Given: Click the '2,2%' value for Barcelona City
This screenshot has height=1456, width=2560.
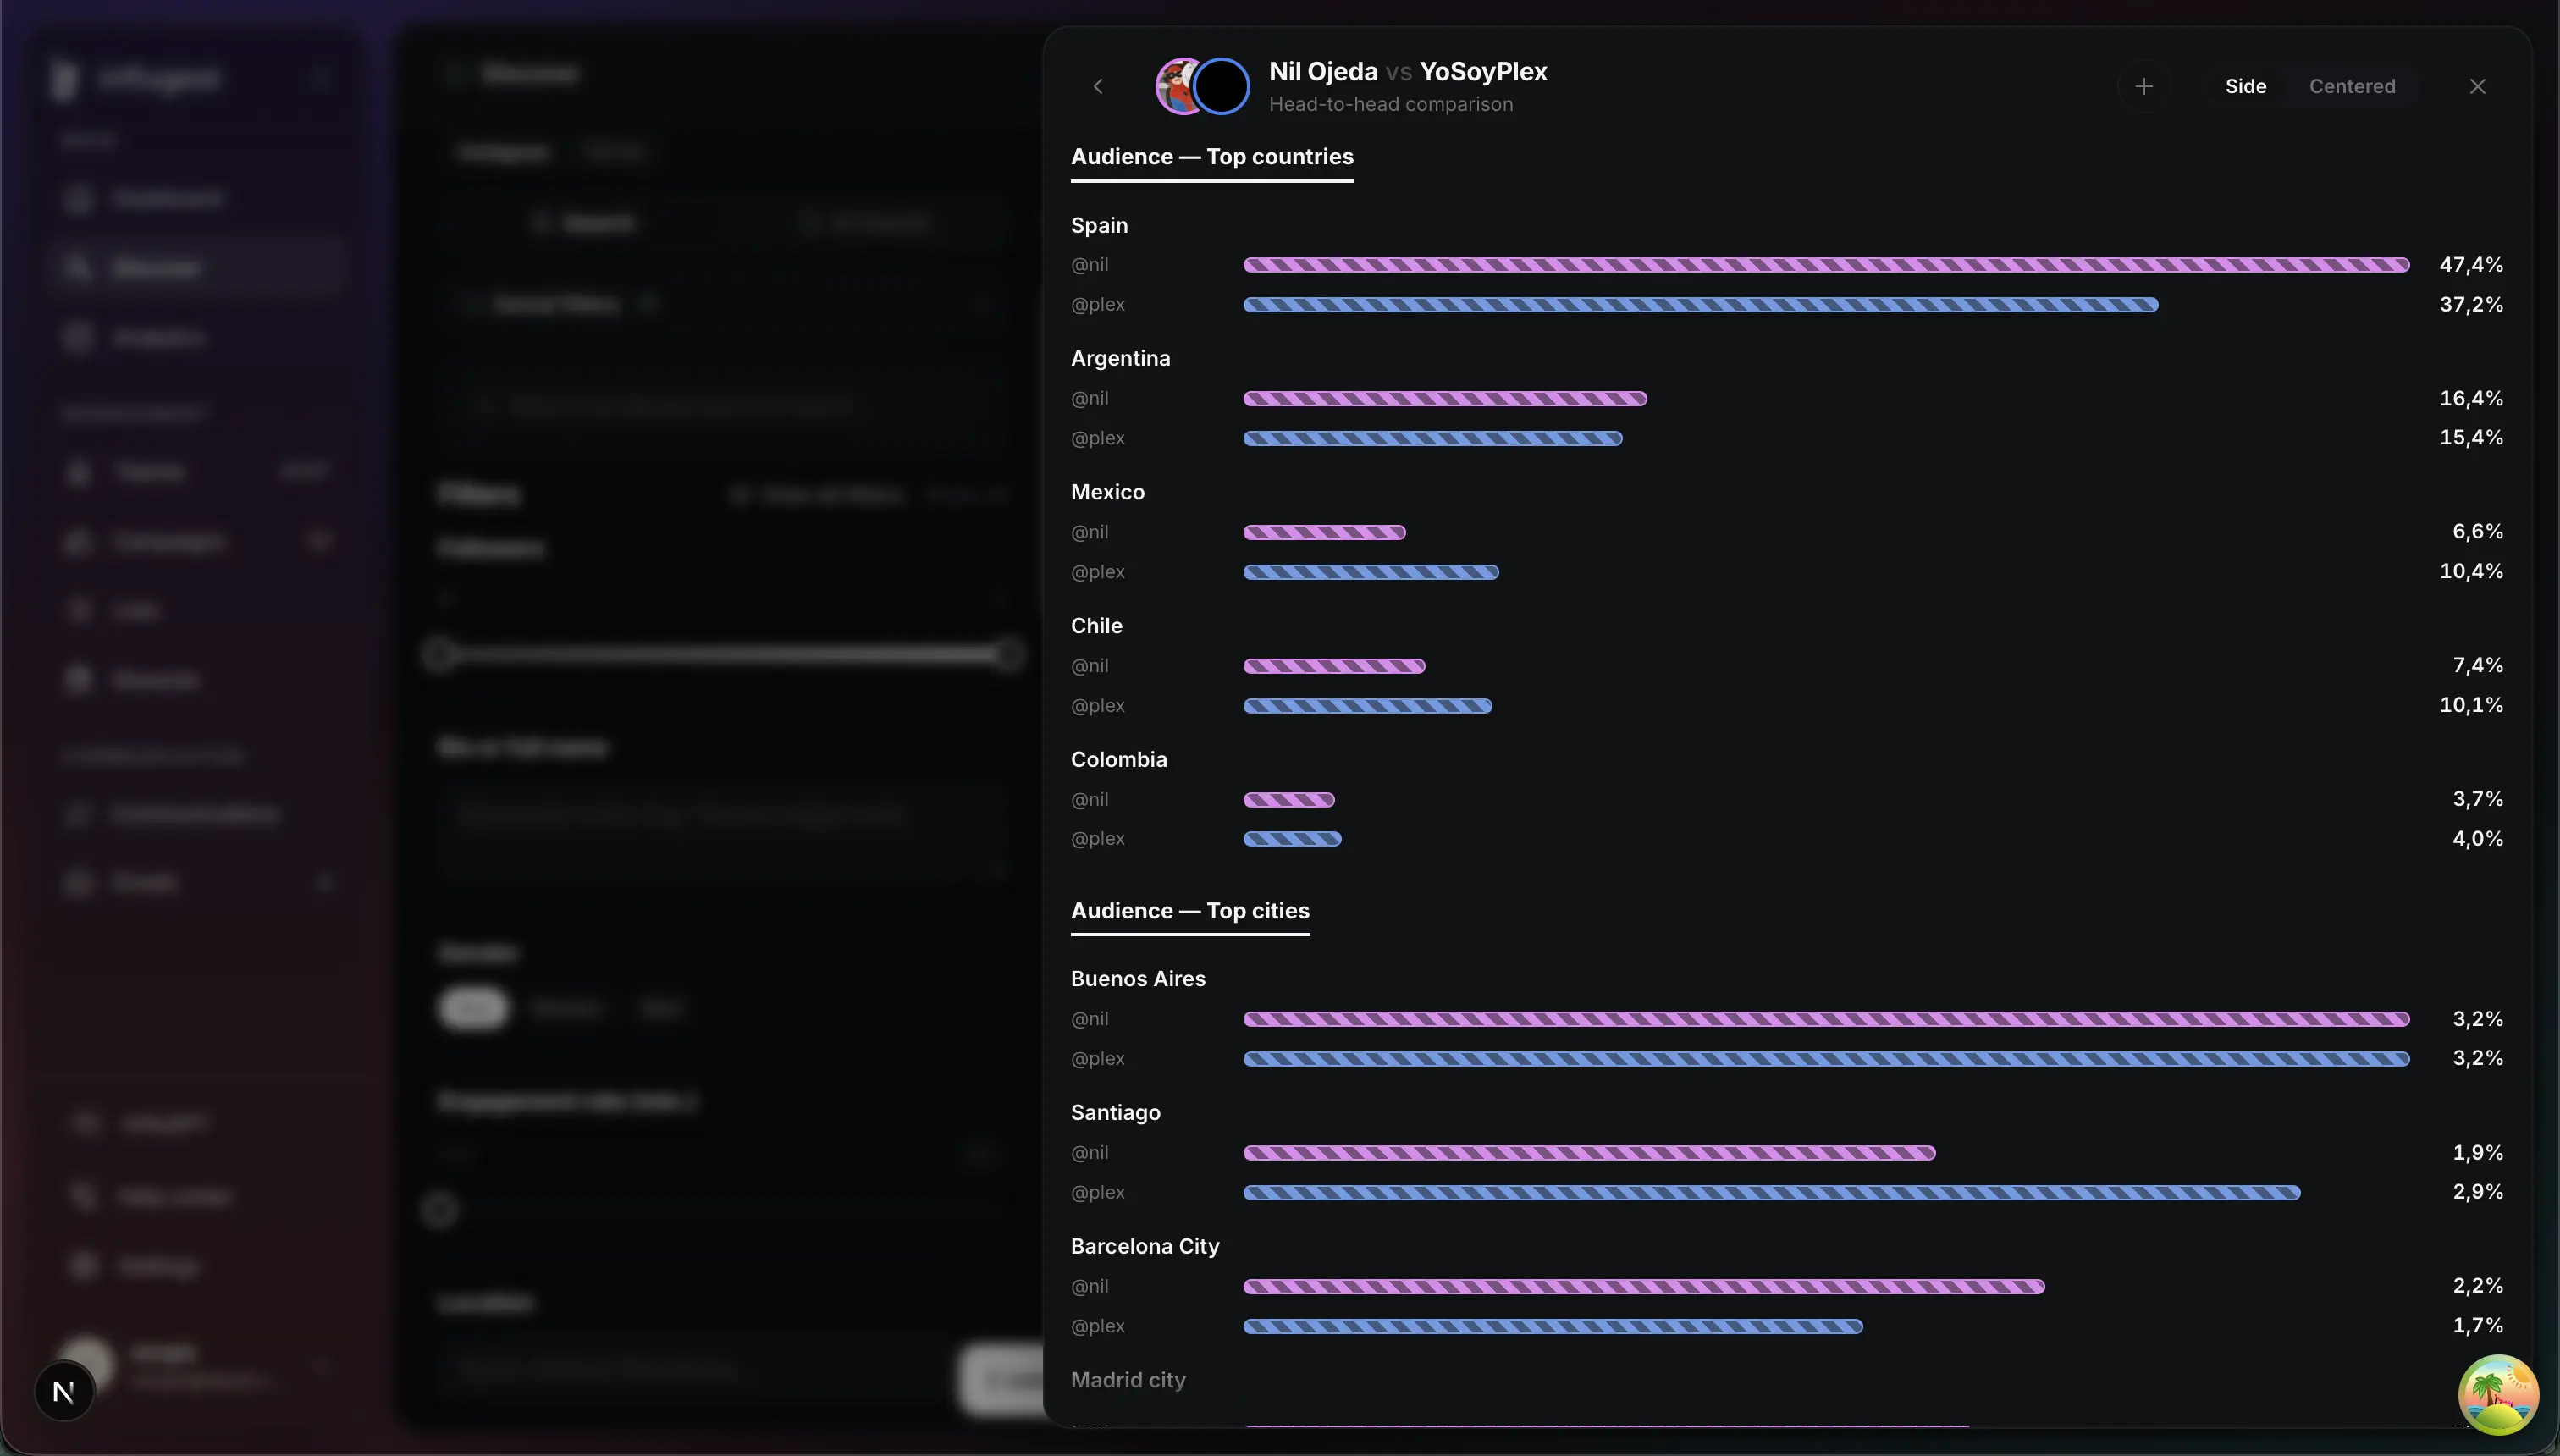Looking at the screenshot, I should [2478, 1286].
